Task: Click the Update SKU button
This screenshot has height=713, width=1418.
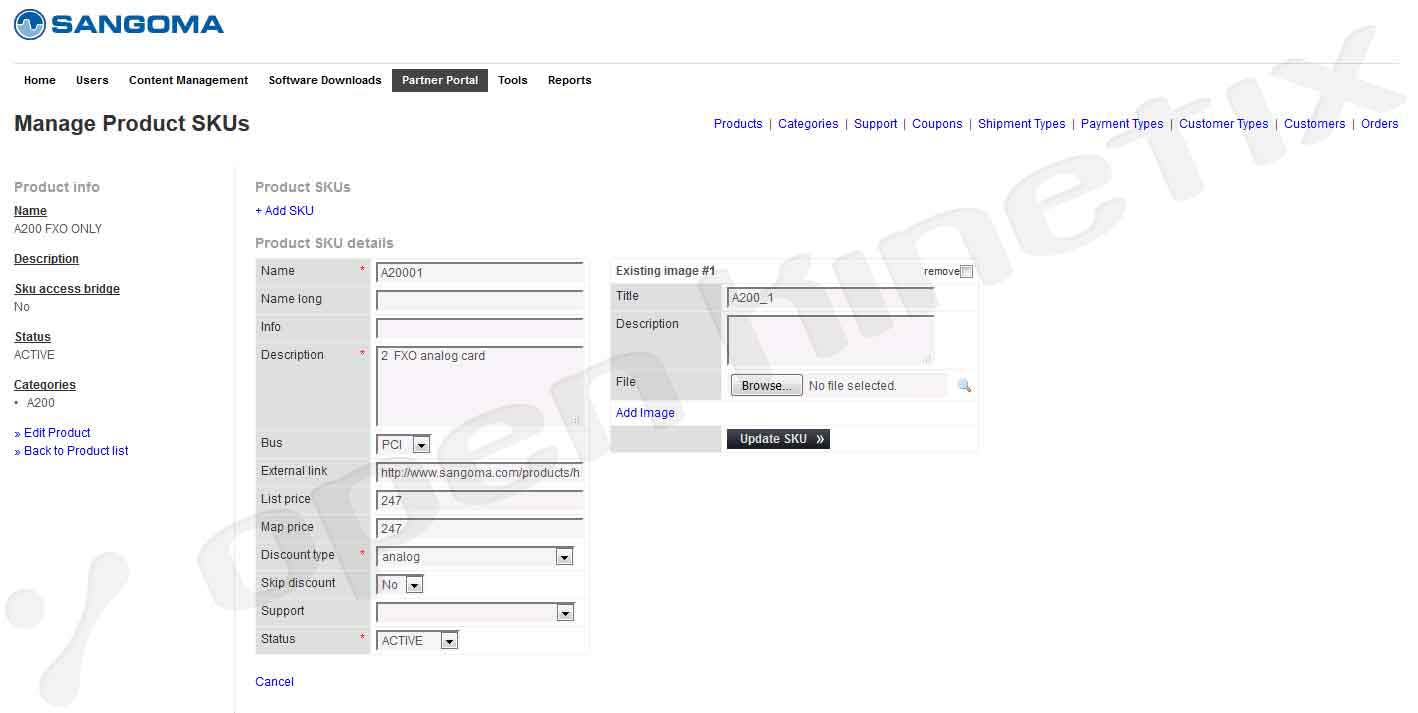Action: click(x=778, y=439)
